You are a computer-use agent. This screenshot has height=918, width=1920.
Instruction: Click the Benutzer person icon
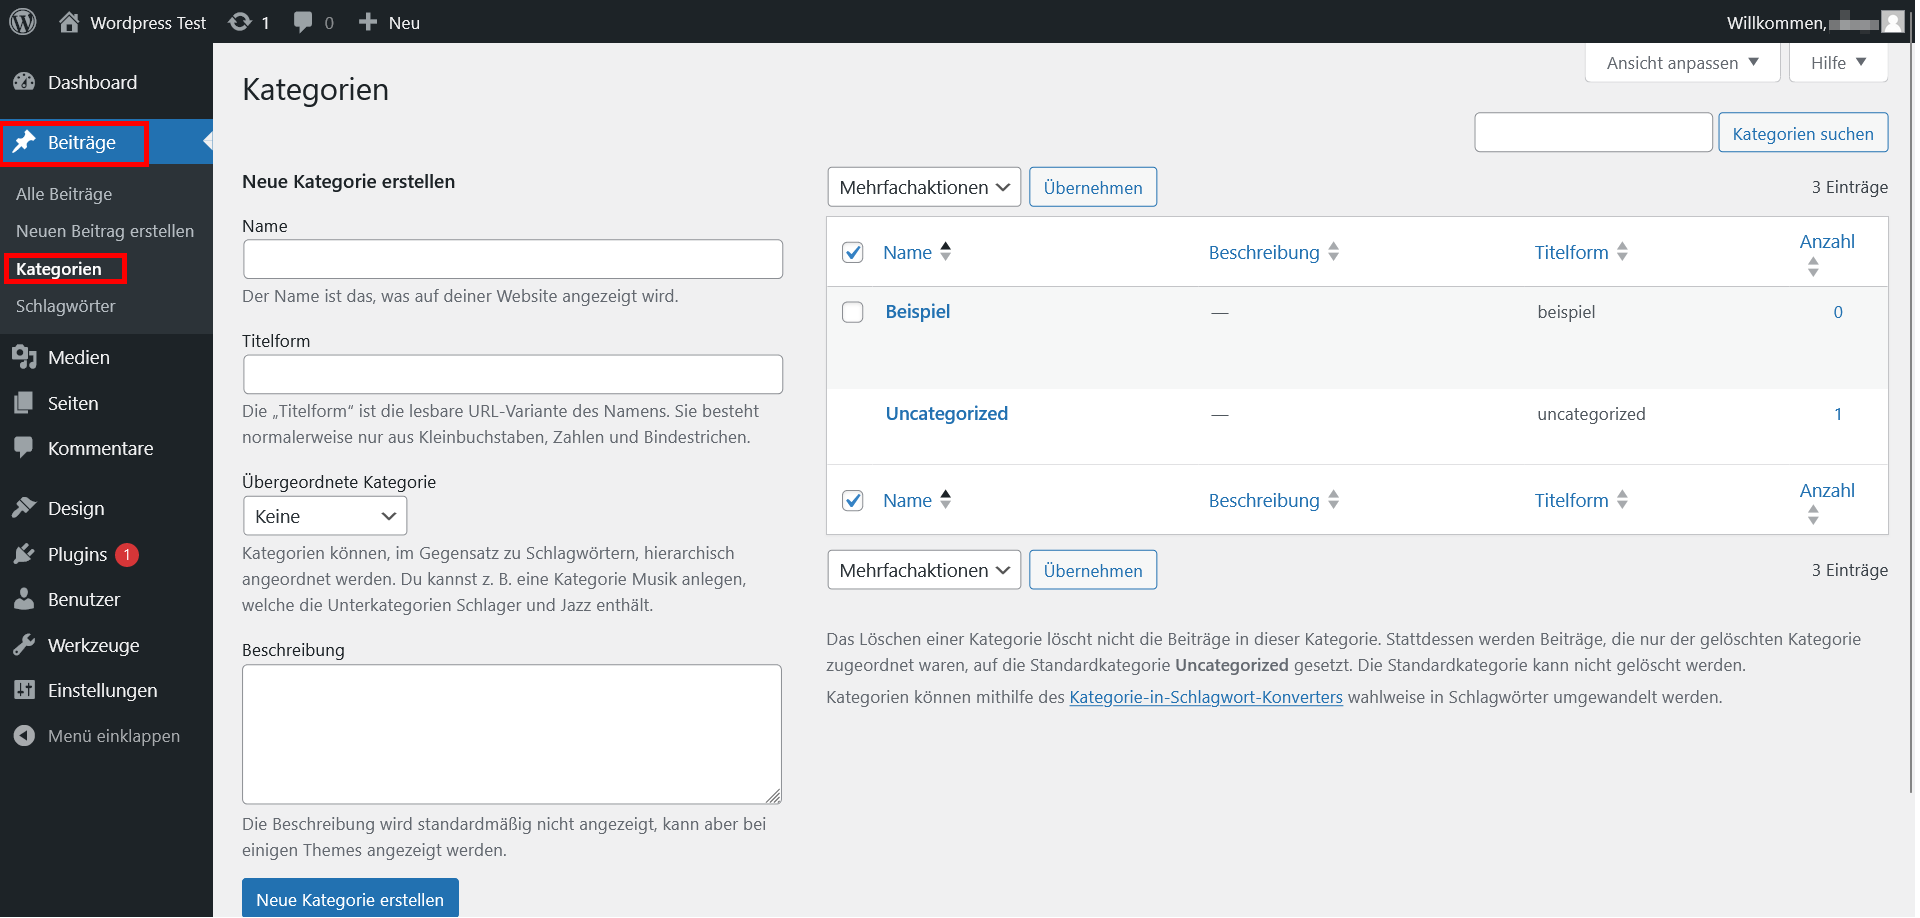24,599
